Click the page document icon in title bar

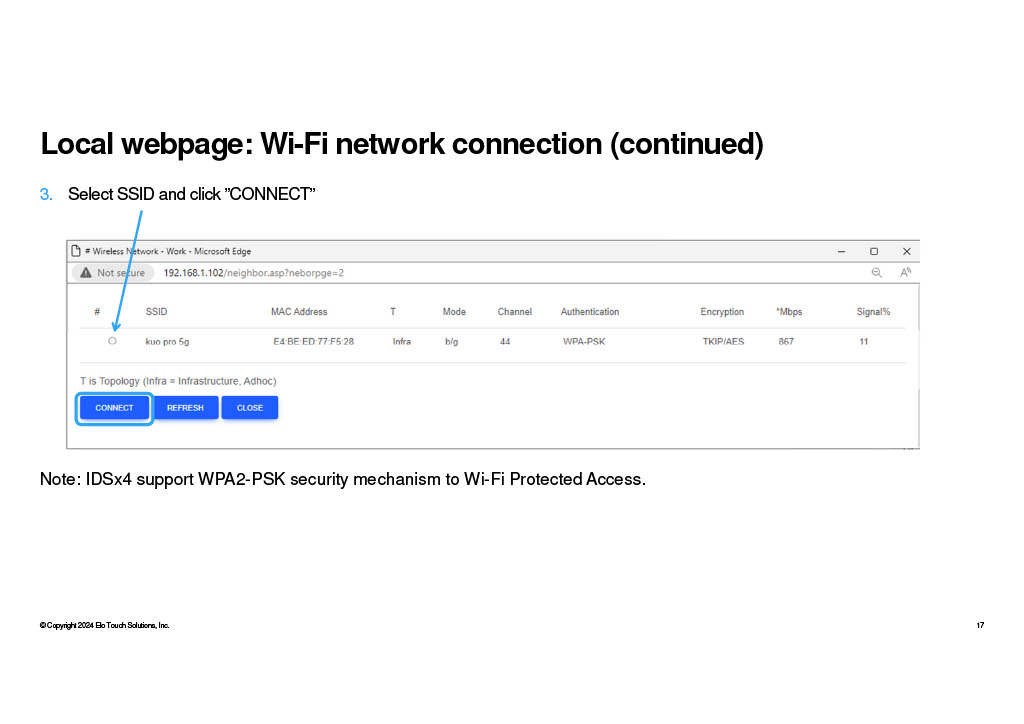click(x=76, y=251)
